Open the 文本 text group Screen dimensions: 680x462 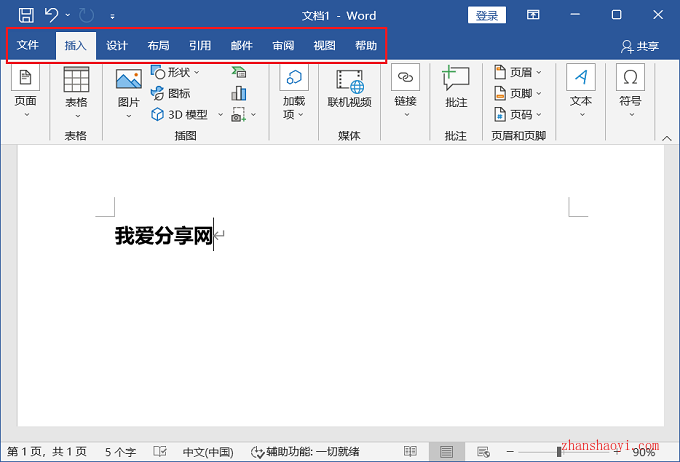(x=581, y=91)
